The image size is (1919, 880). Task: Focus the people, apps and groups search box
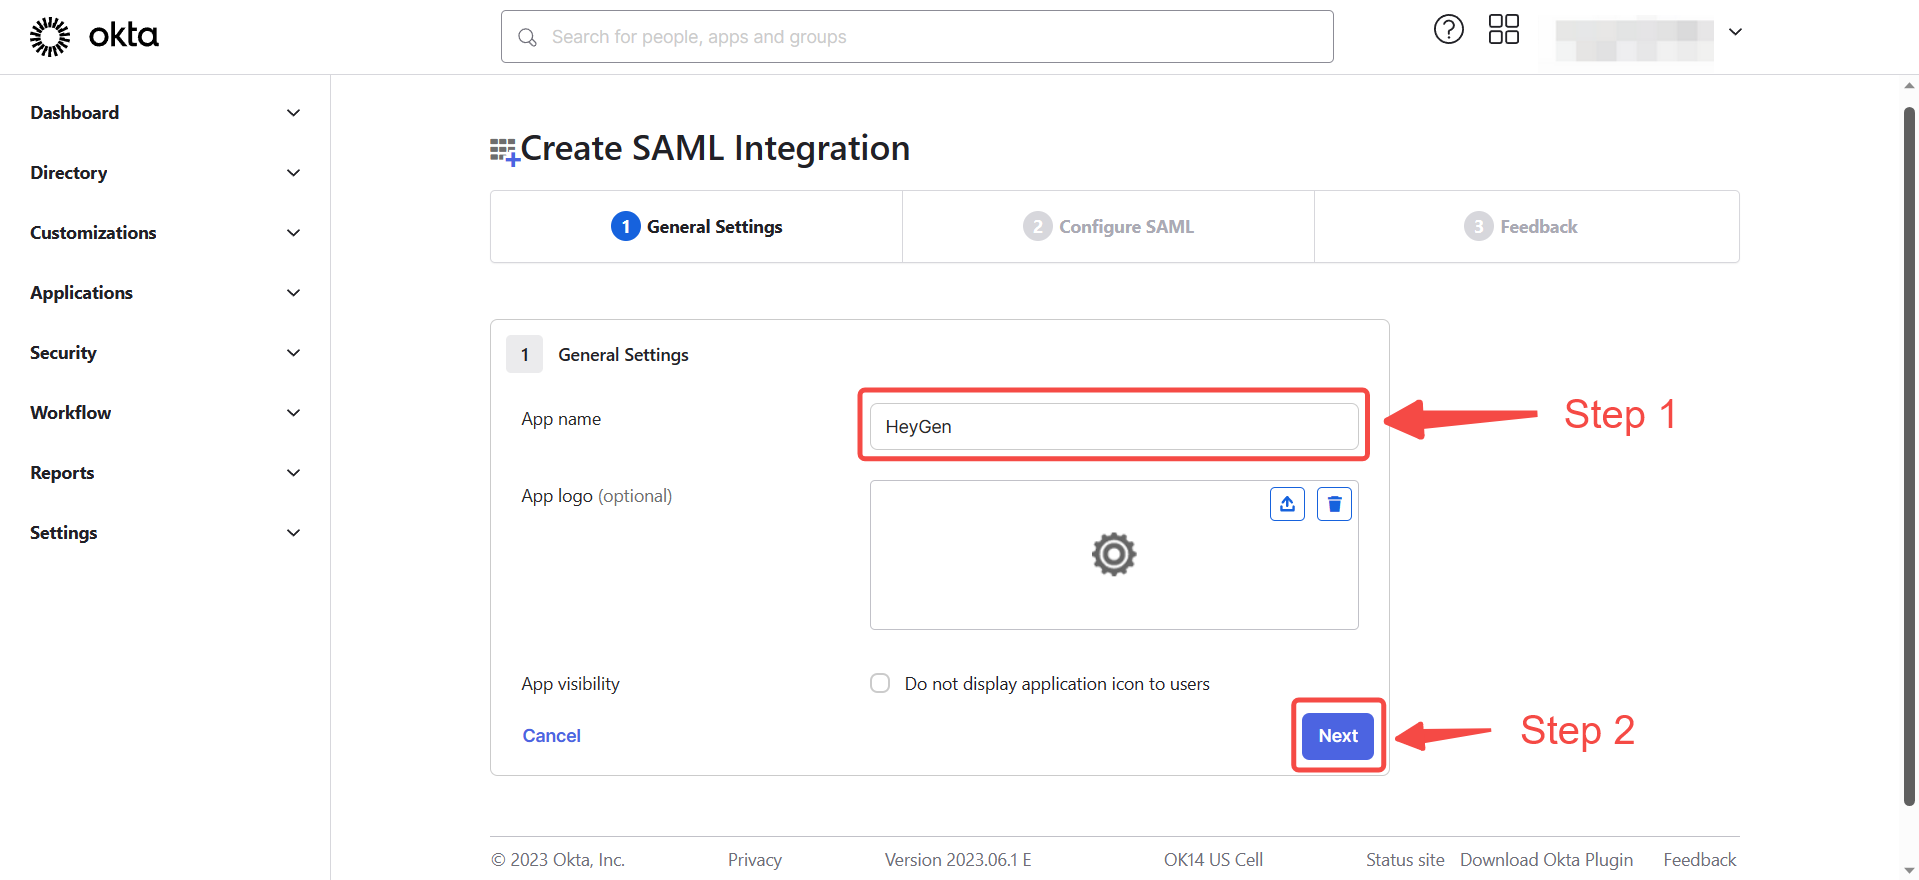coord(917,37)
